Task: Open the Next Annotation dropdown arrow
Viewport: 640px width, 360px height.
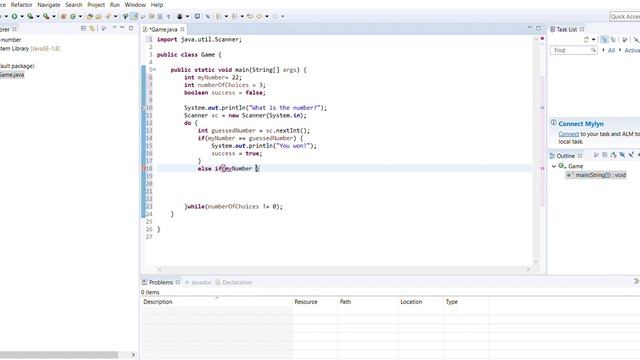Action: pyautogui.click(x=226, y=16)
